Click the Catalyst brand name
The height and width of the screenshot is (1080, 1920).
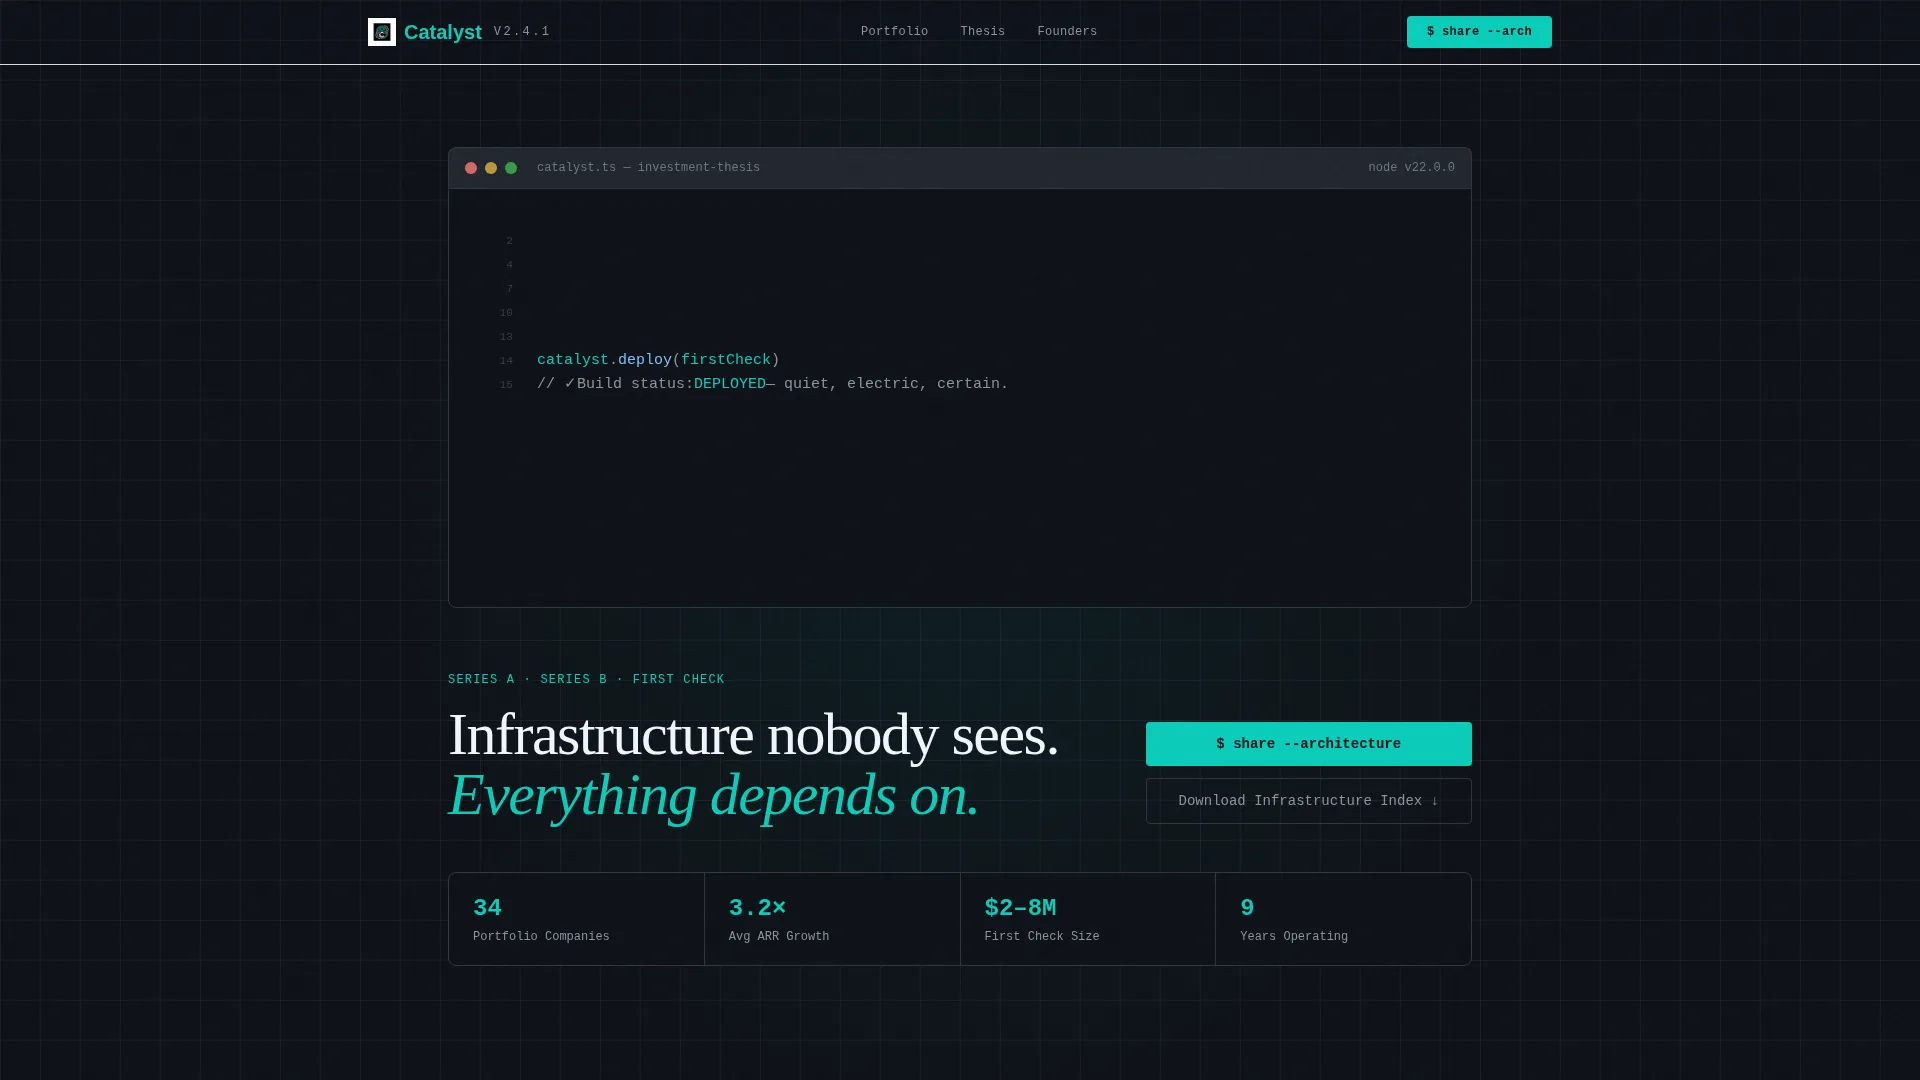[x=443, y=32]
